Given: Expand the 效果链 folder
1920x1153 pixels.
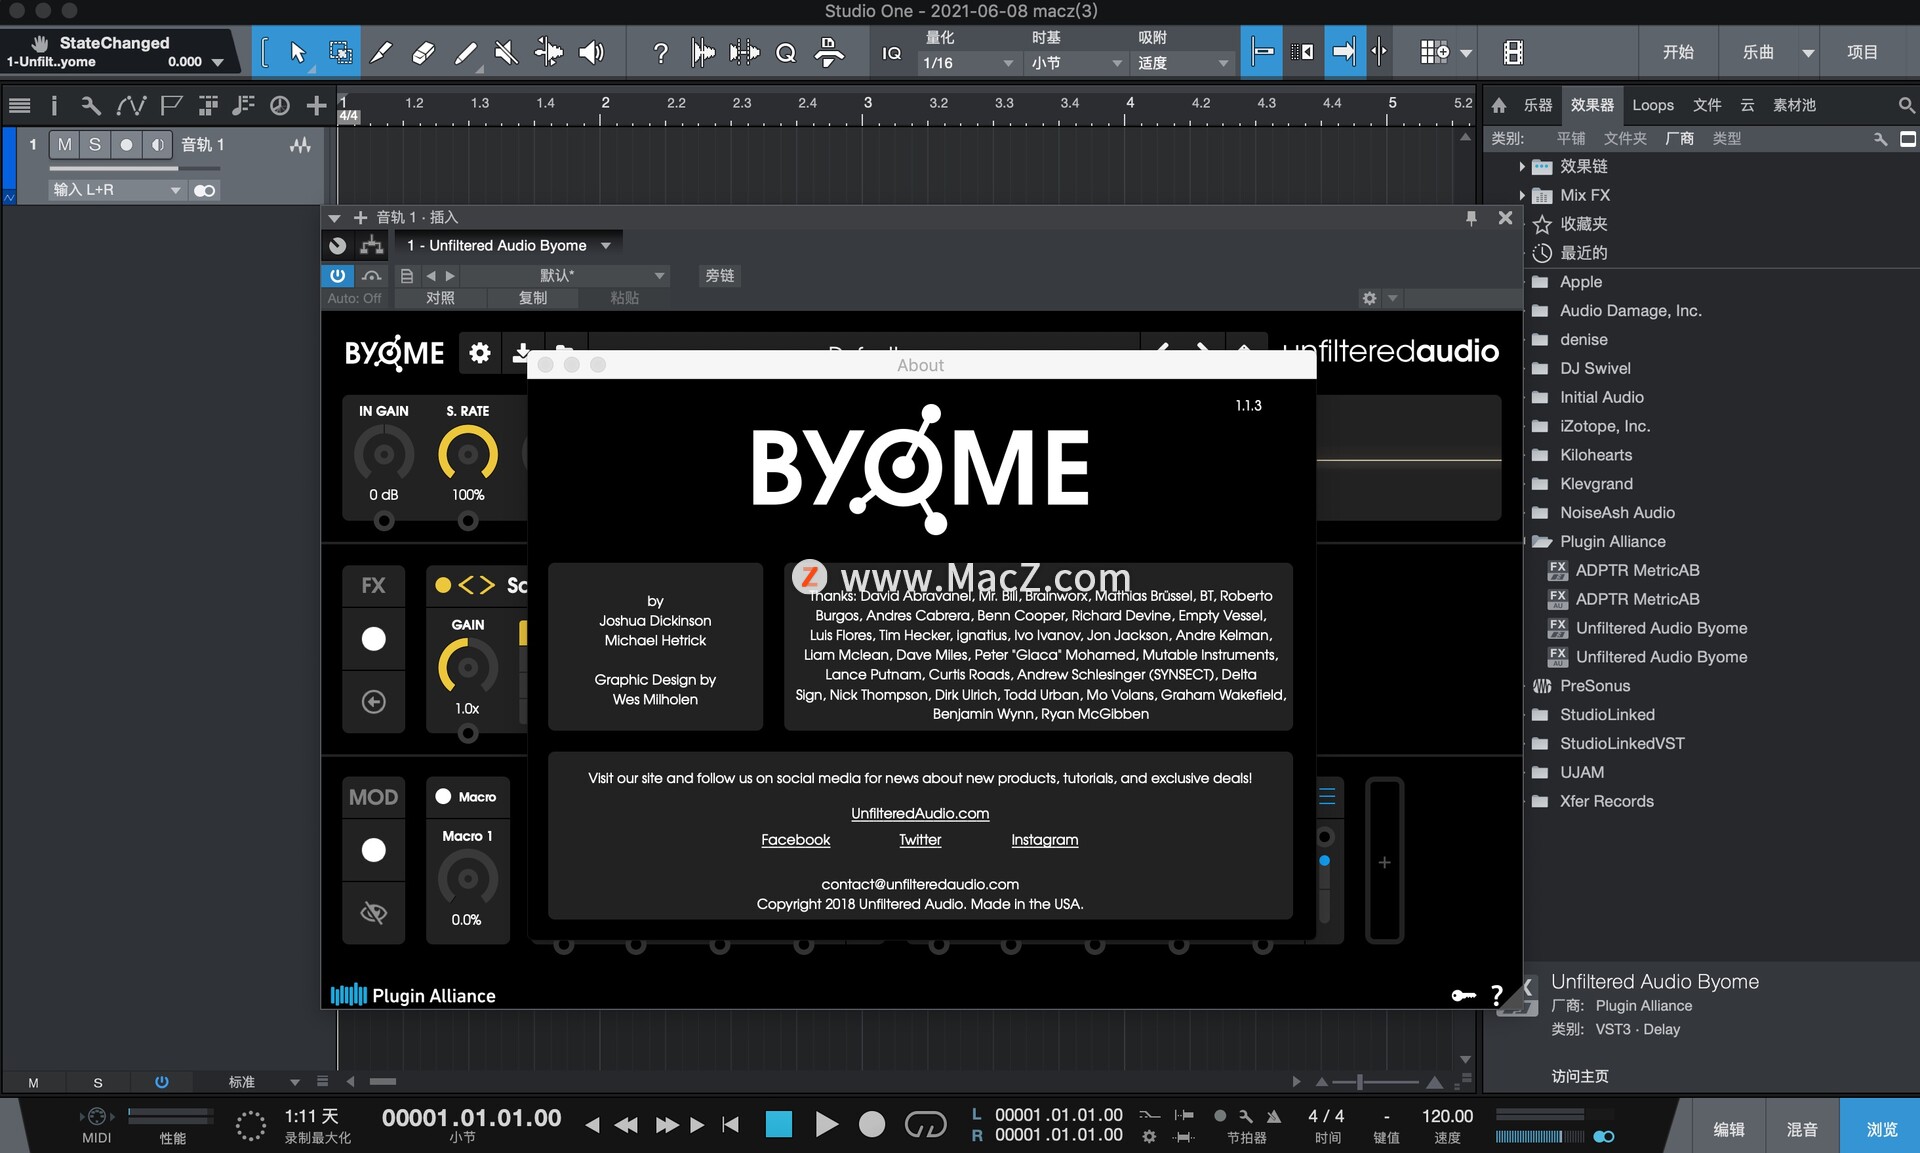Looking at the screenshot, I should 1522,166.
